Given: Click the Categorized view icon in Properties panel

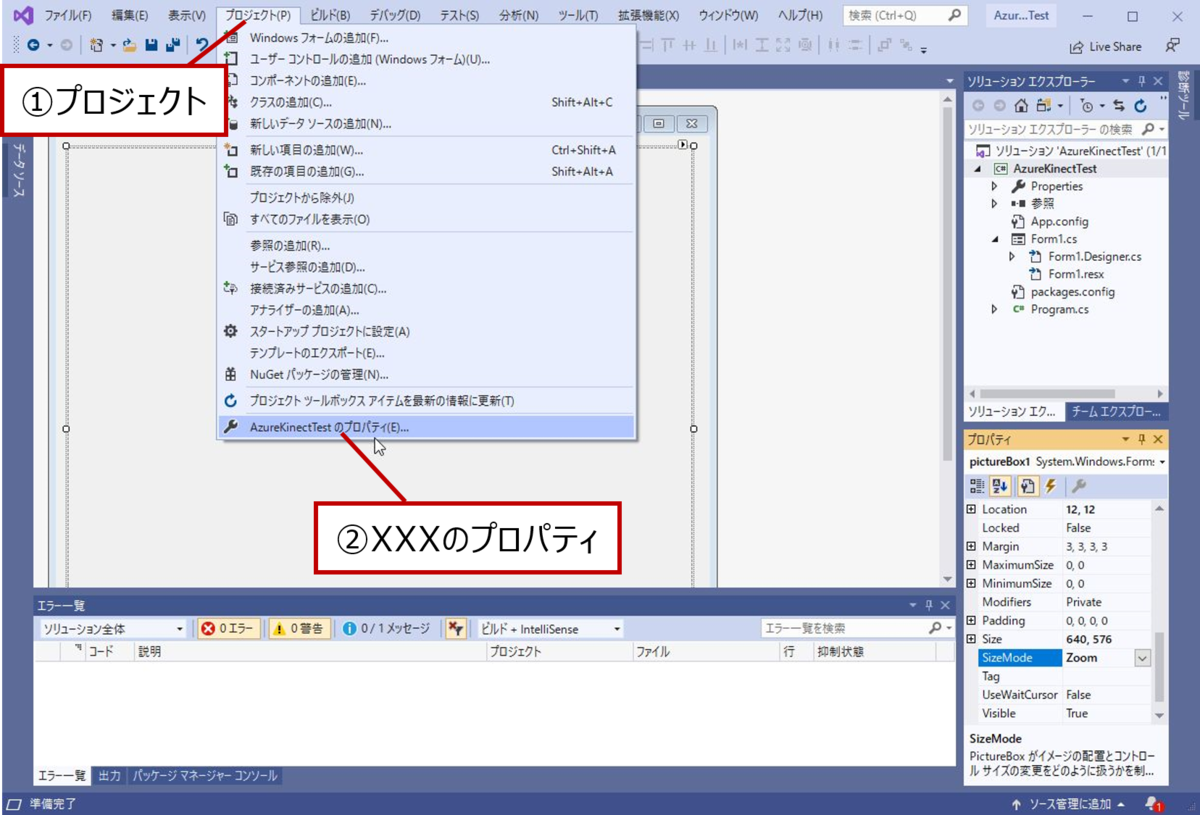Looking at the screenshot, I should click(977, 486).
